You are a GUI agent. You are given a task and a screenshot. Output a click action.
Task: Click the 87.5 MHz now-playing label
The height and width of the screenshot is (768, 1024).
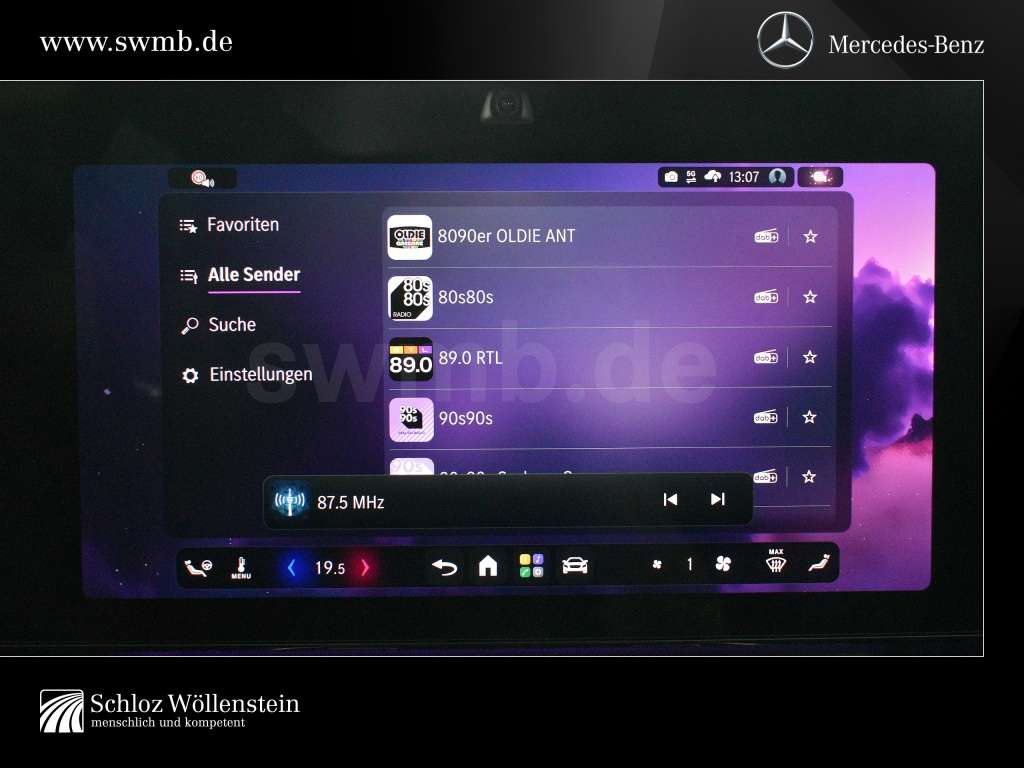[x=351, y=502]
